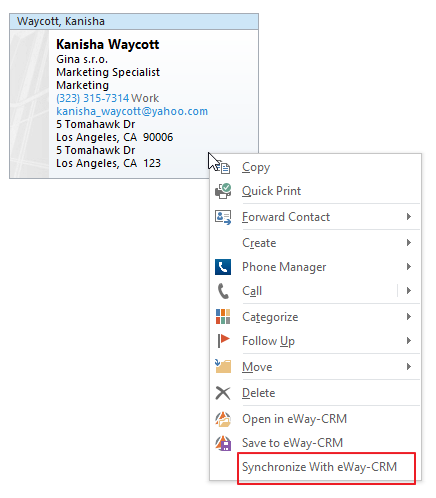Select the Categorize menu entry
Image resolution: width=436 pixels, height=498 pixels.
coord(315,317)
